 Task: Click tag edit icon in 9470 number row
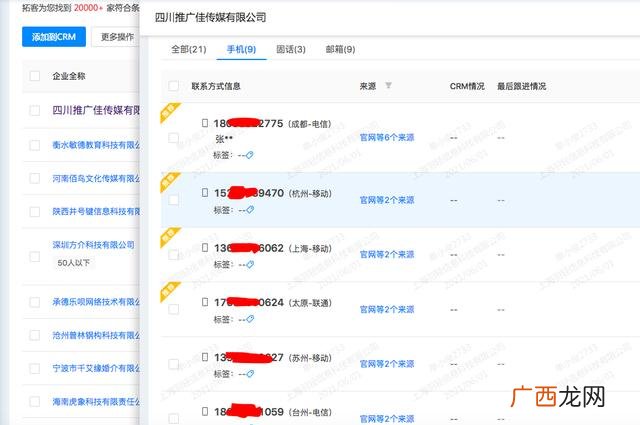point(250,209)
